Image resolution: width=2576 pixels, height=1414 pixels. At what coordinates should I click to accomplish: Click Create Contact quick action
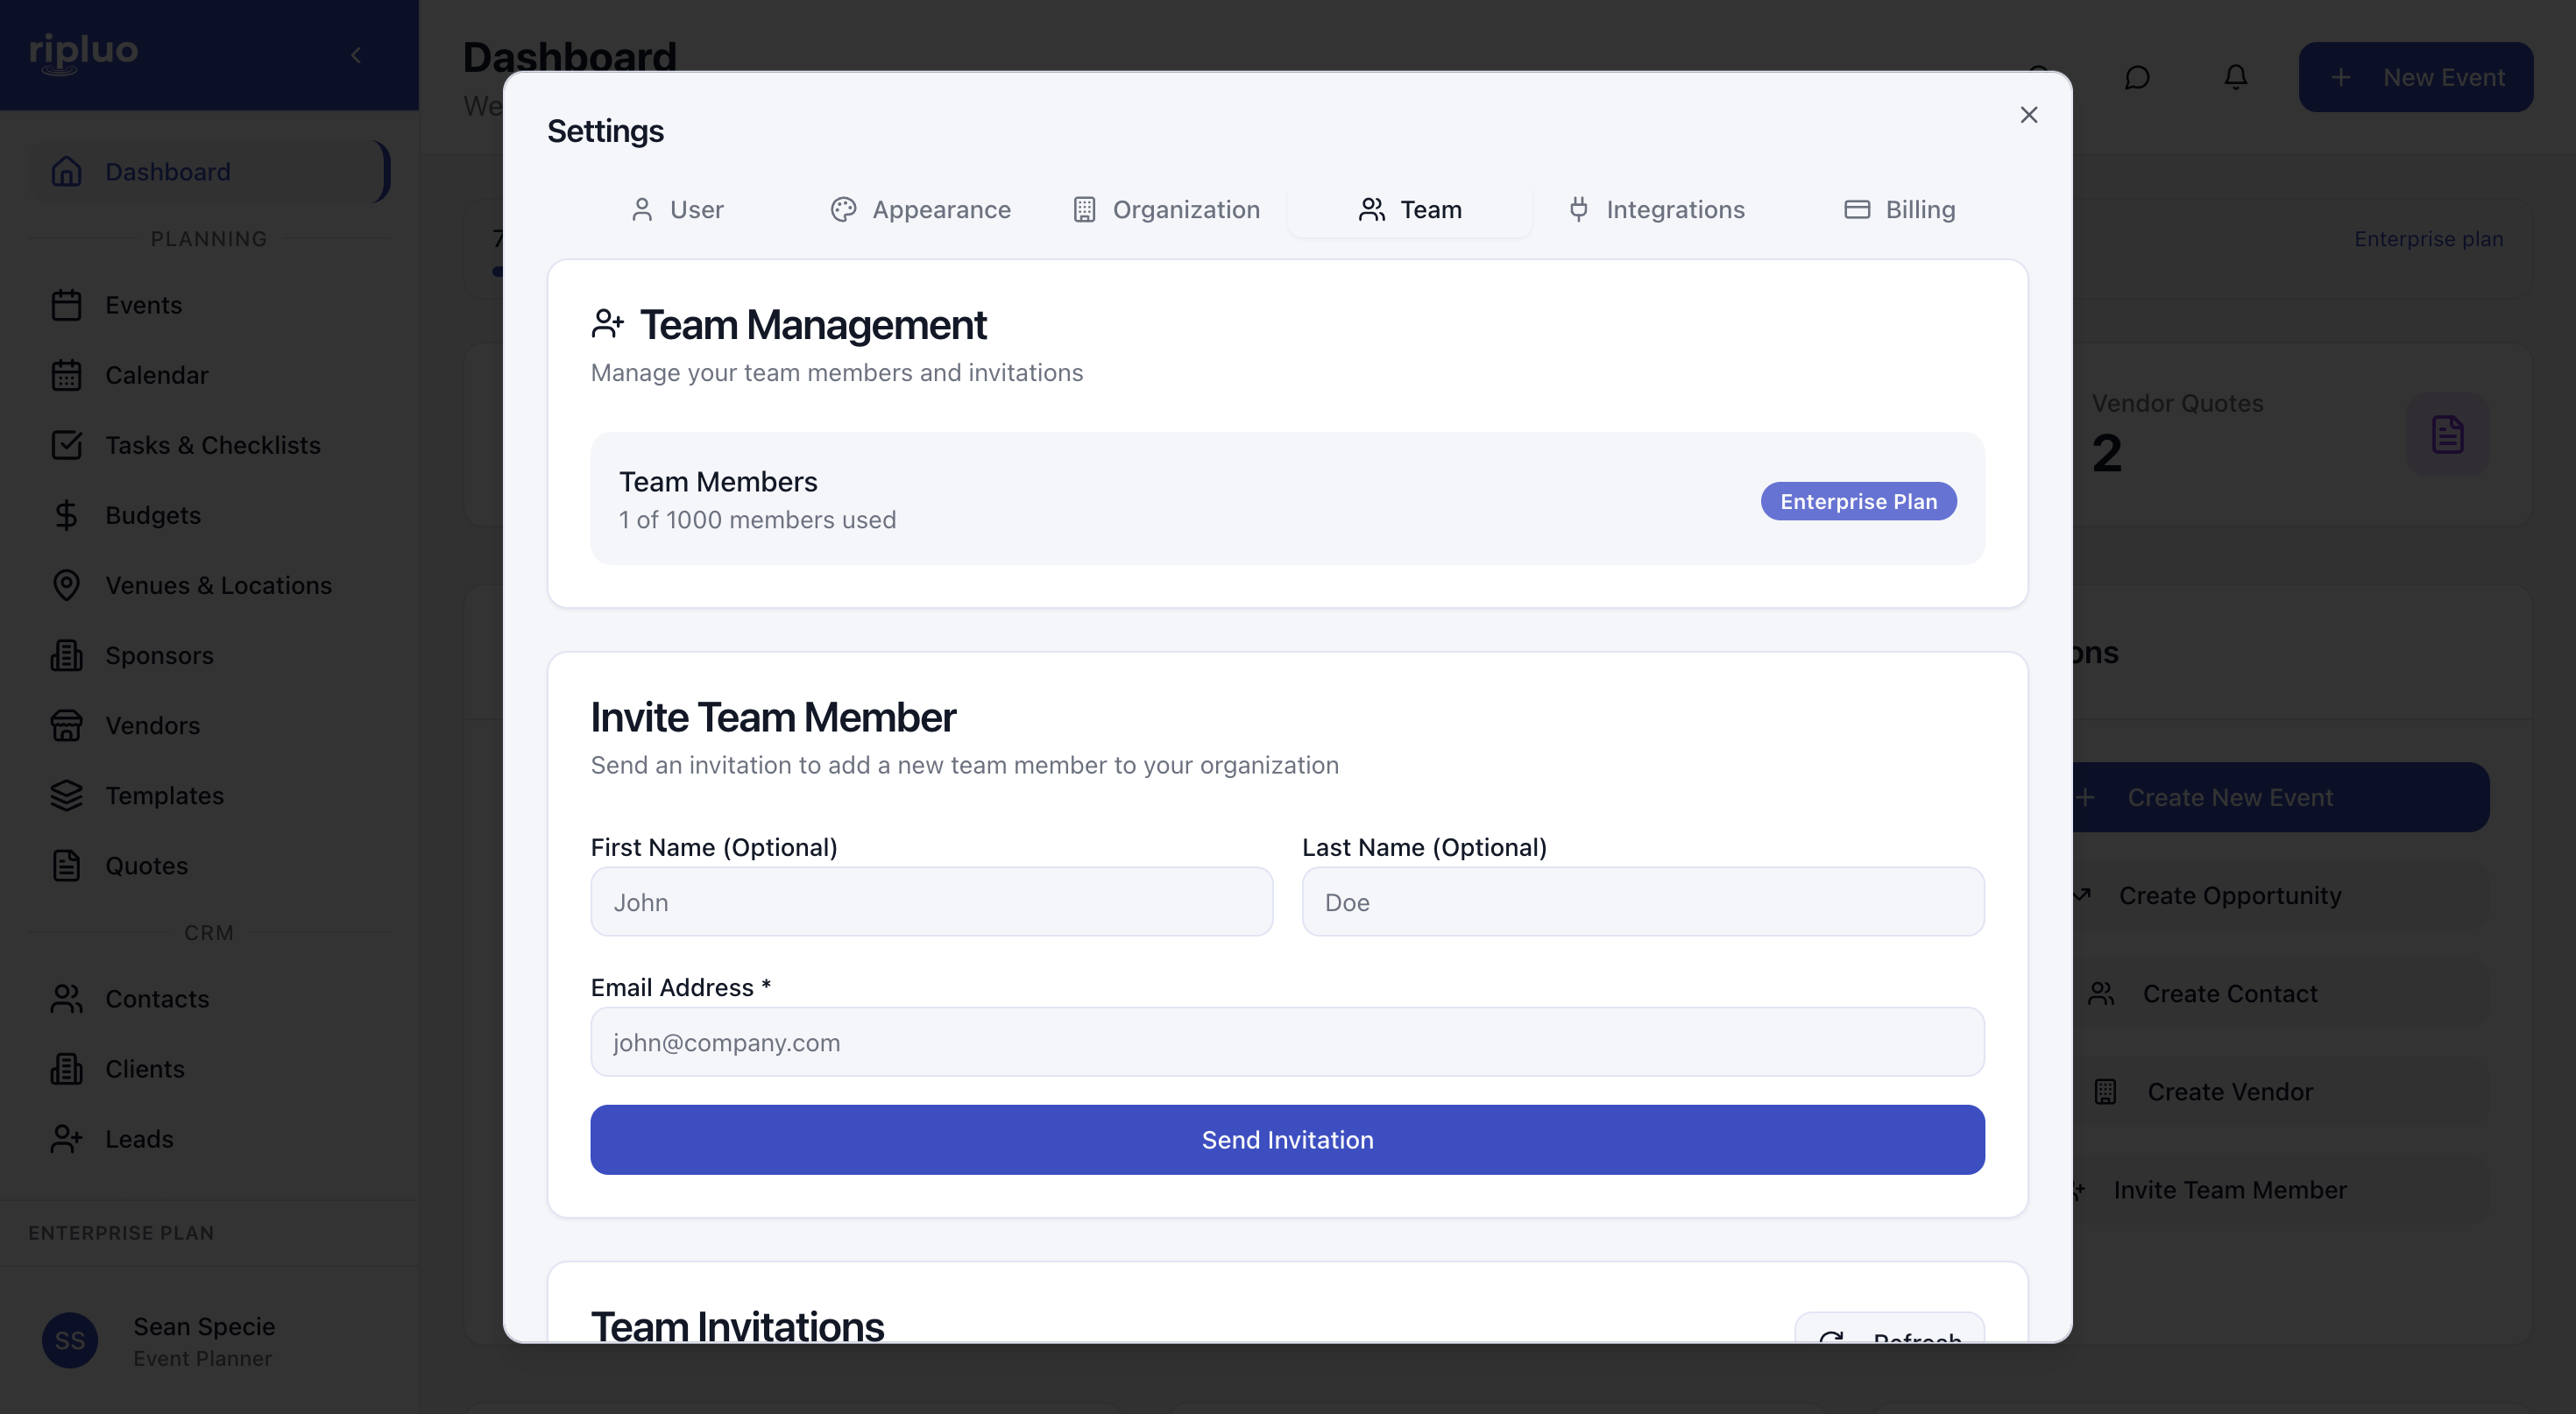[2280, 993]
